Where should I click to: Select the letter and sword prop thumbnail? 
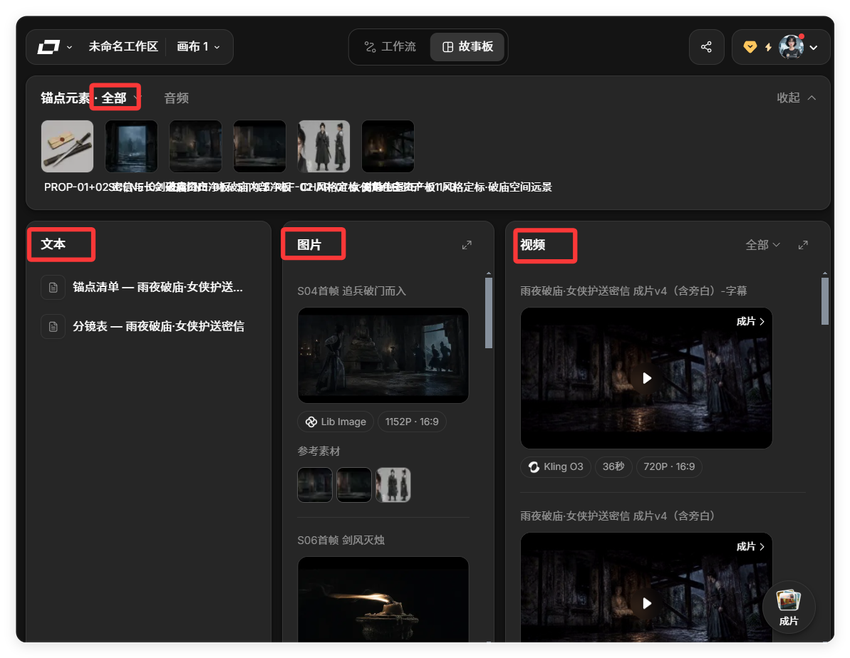coord(67,146)
